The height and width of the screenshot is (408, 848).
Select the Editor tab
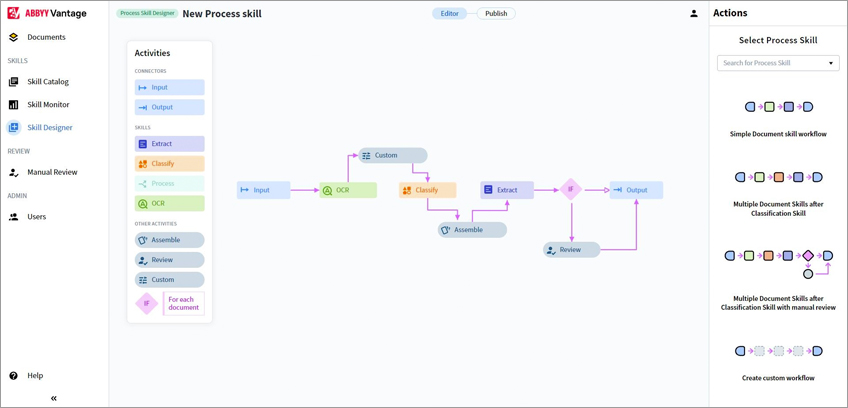click(x=449, y=14)
